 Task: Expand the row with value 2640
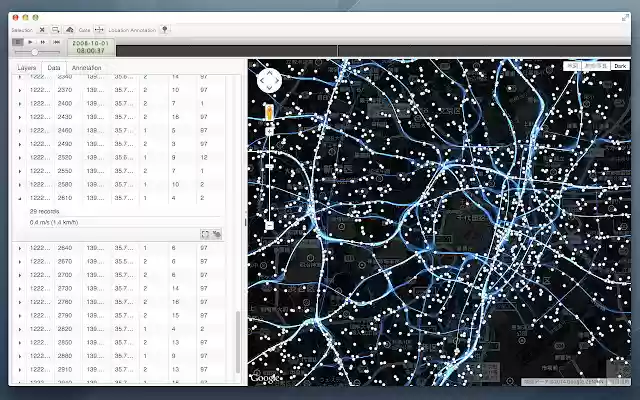20,248
